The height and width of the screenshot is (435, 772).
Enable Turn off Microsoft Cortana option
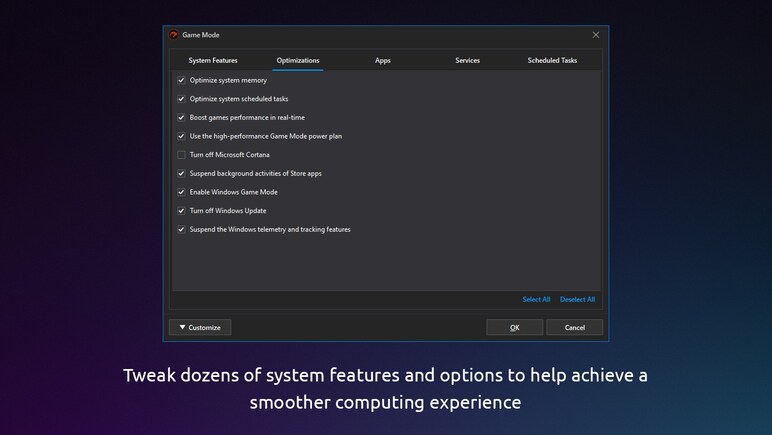pos(181,155)
